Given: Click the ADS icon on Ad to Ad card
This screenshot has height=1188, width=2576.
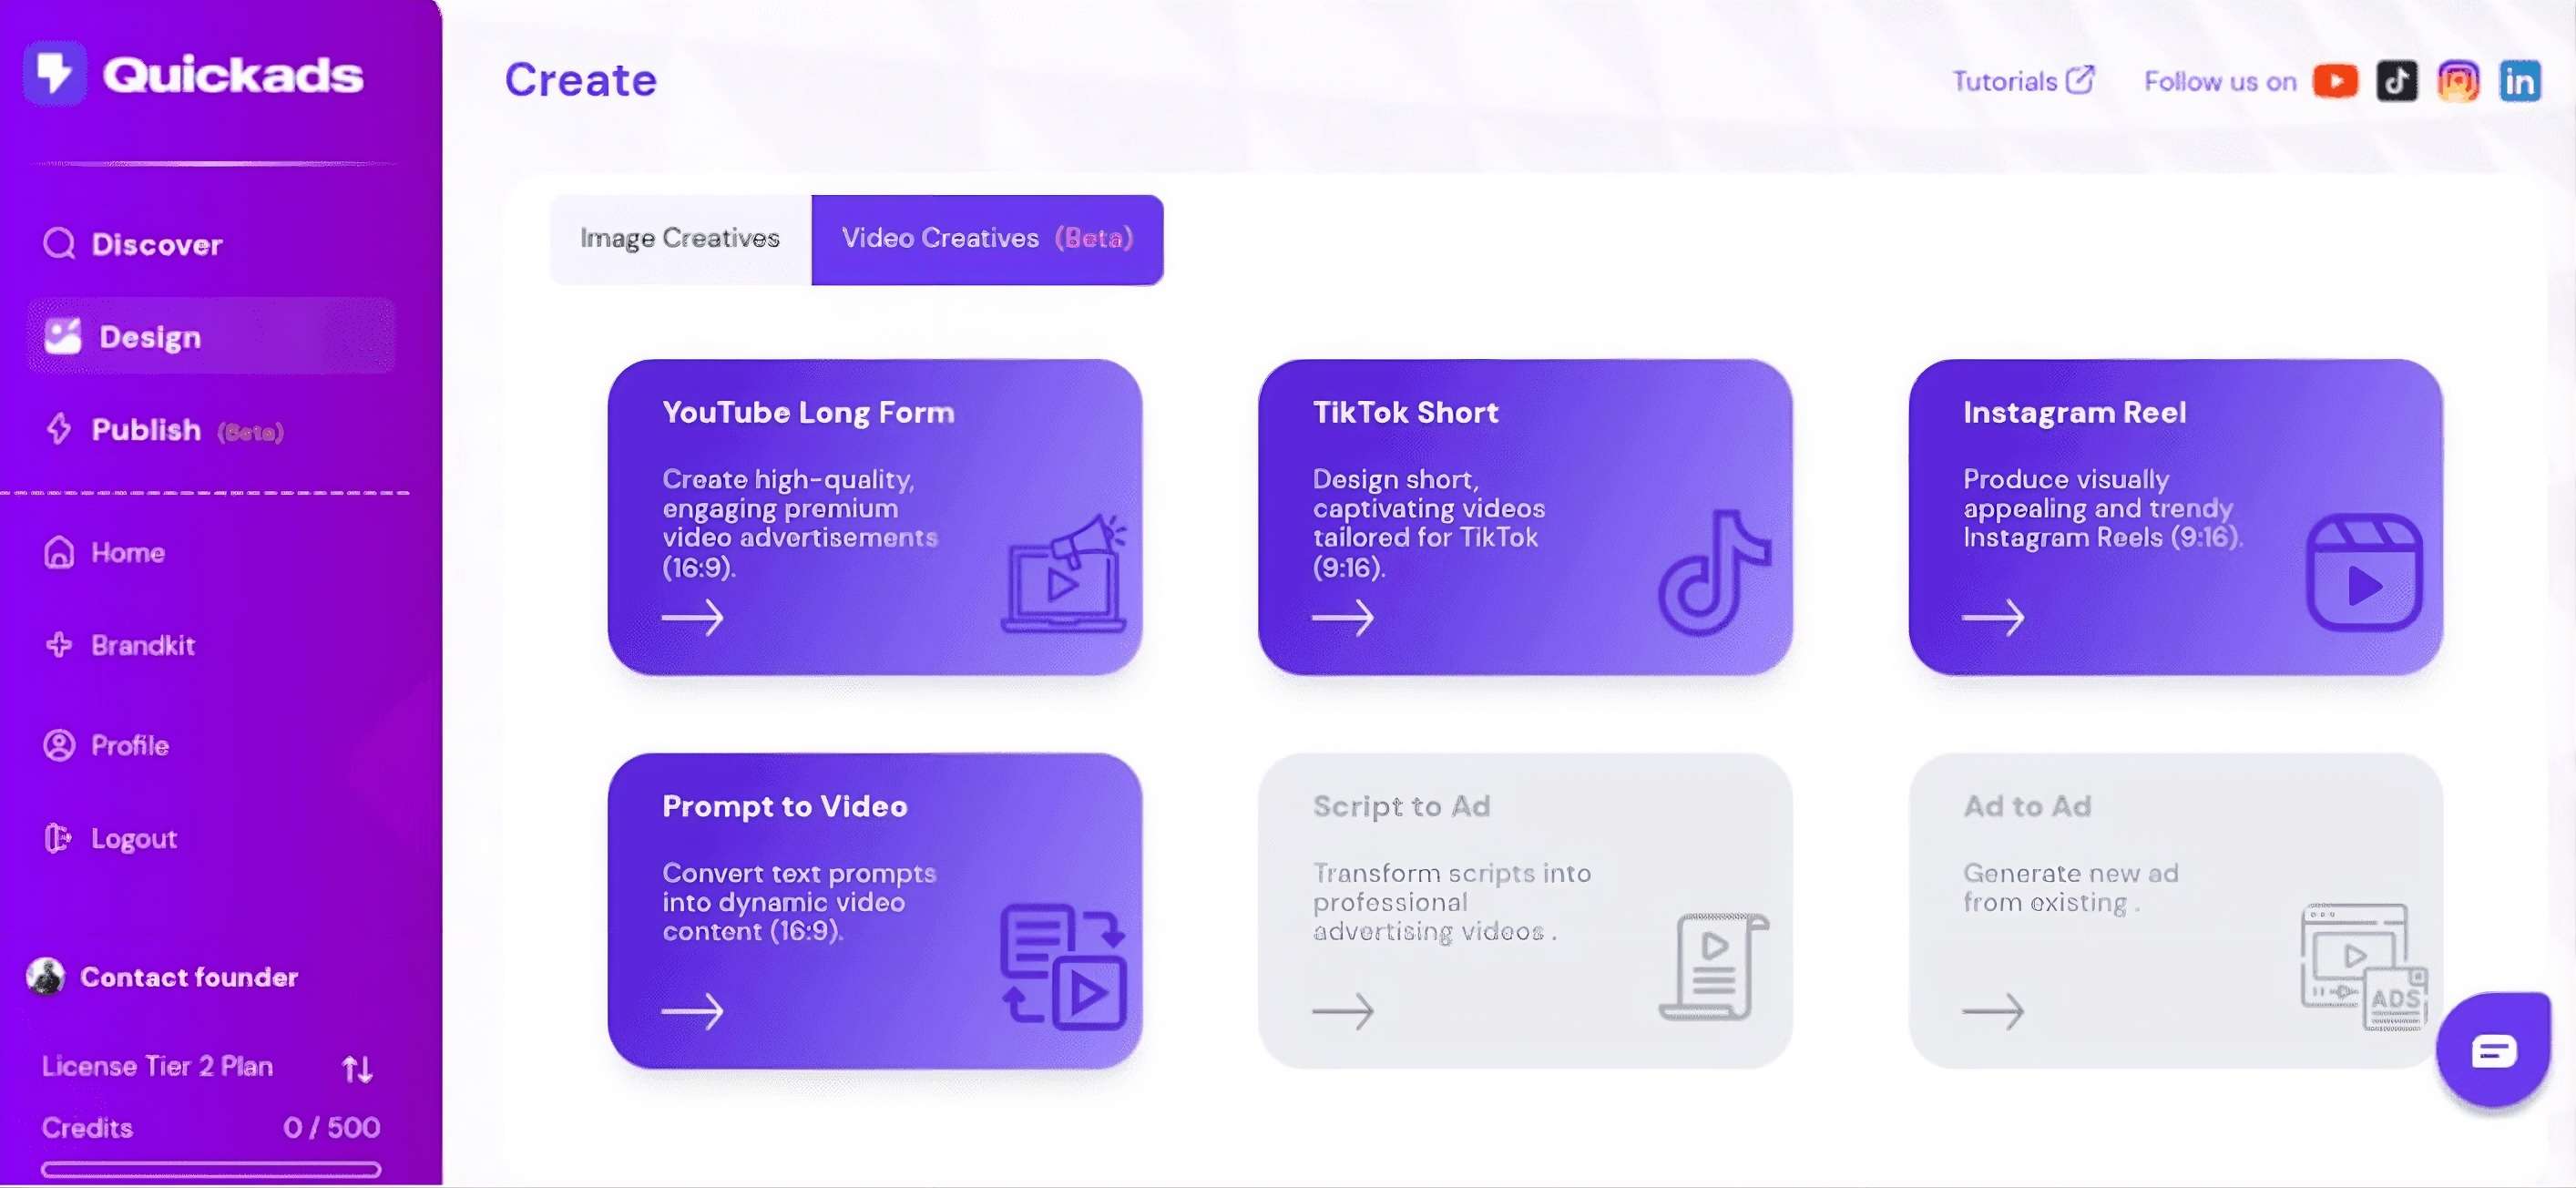Looking at the screenshot, I should pyautogui.click(x=2364, y=966).
